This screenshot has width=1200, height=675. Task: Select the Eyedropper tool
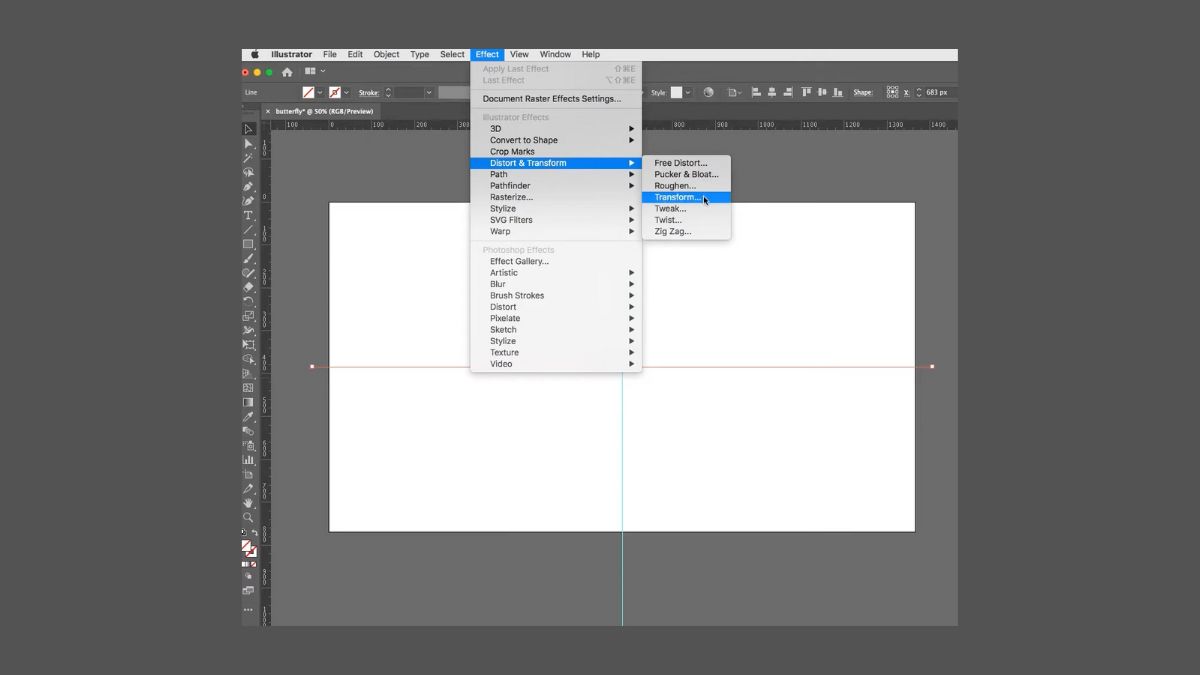[248, 417]
